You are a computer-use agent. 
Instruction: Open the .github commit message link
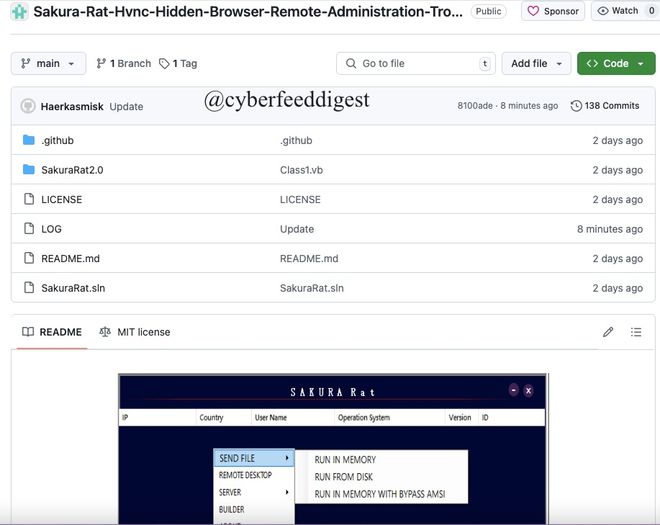coord(296,140)
